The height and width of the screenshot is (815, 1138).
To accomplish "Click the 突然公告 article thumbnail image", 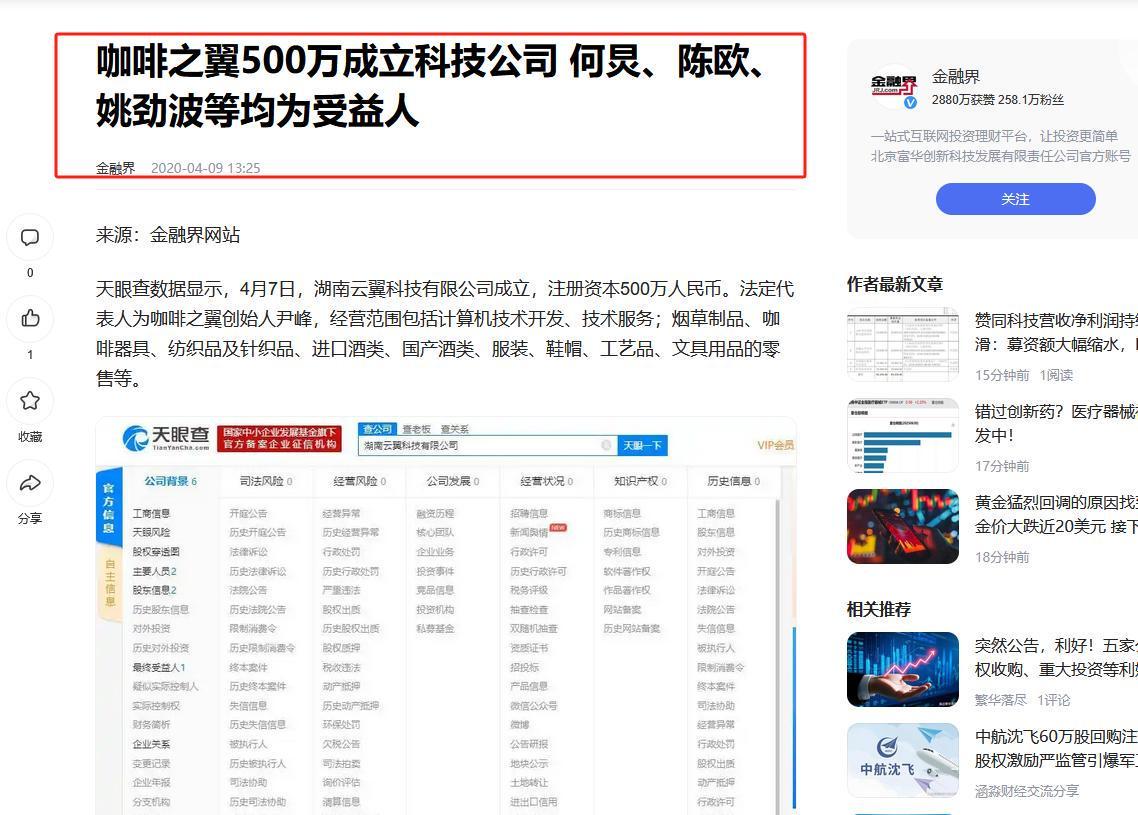I will [902, 669].
